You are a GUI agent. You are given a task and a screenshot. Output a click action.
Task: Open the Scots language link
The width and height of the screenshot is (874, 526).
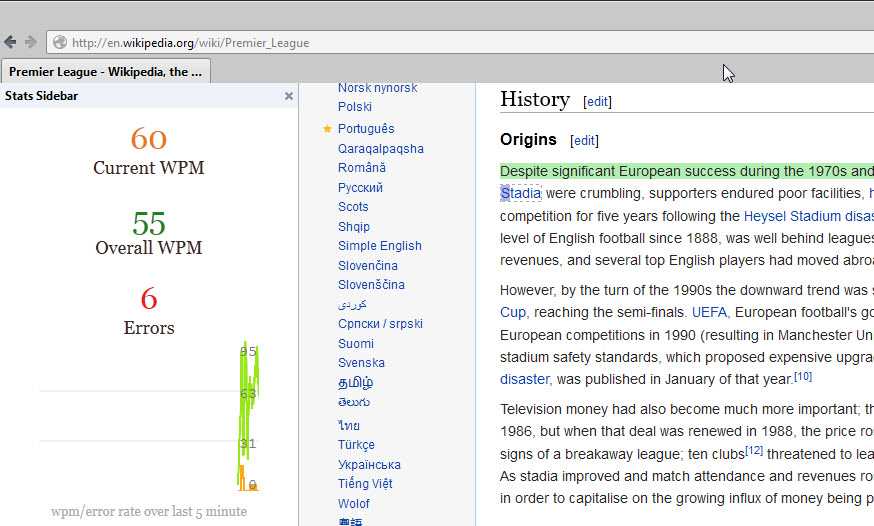click(x=353, y=207)
